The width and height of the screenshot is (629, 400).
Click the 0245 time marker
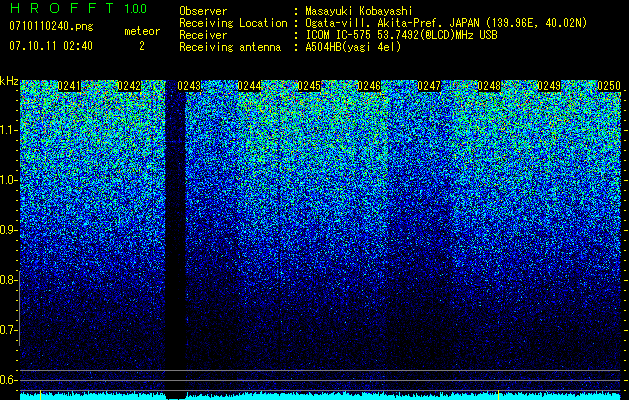click(x=309, y=86)
